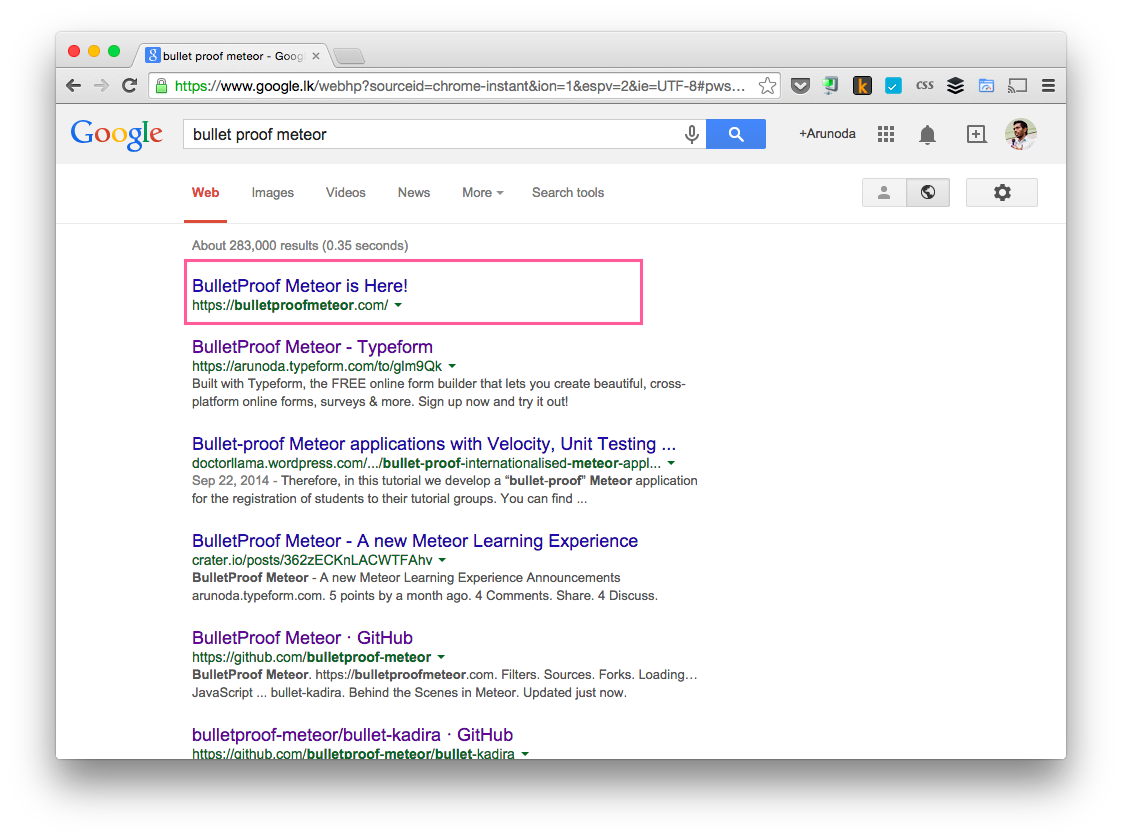This screenshot has width=1122, height=839.
Task: Open the Pocket extension icon
Action: (800, 86)
